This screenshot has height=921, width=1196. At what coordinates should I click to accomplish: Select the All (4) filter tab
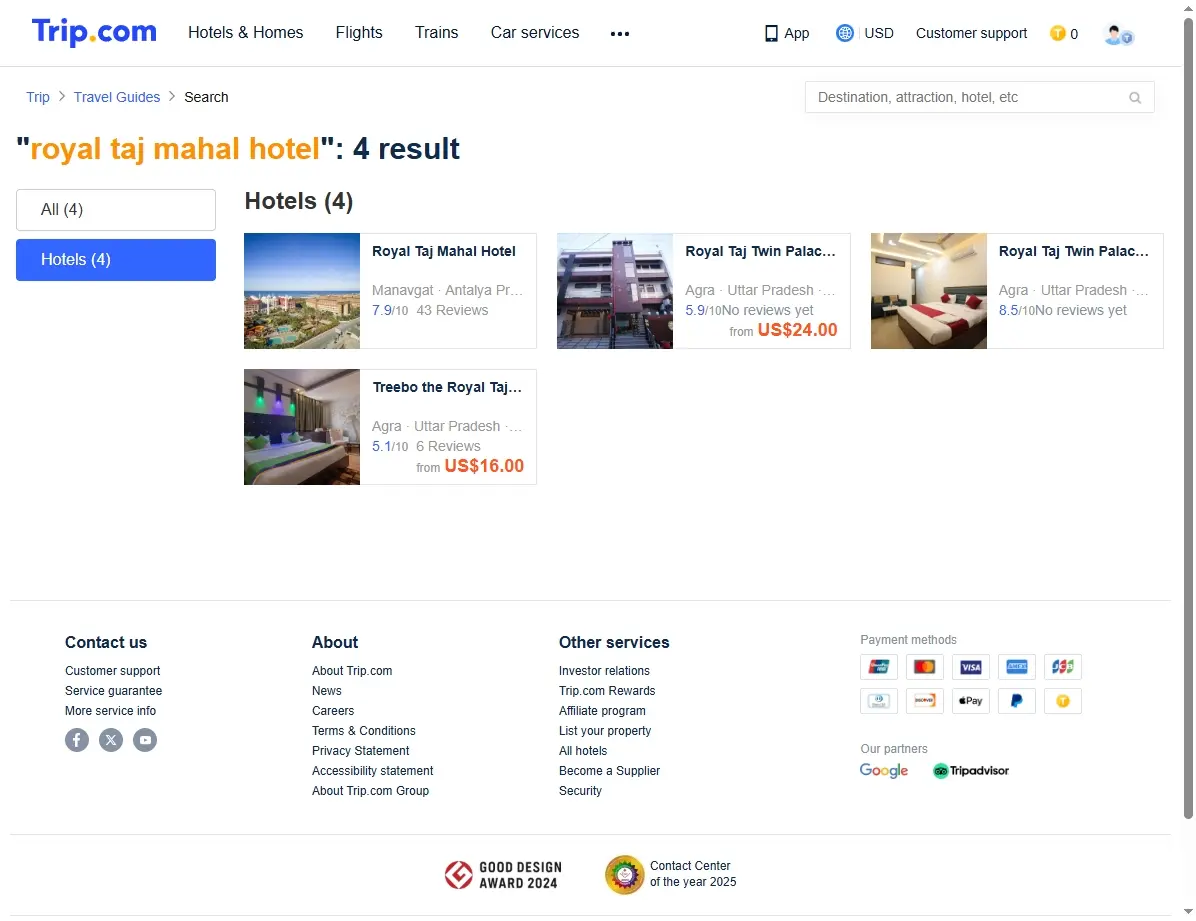[116, 210]
